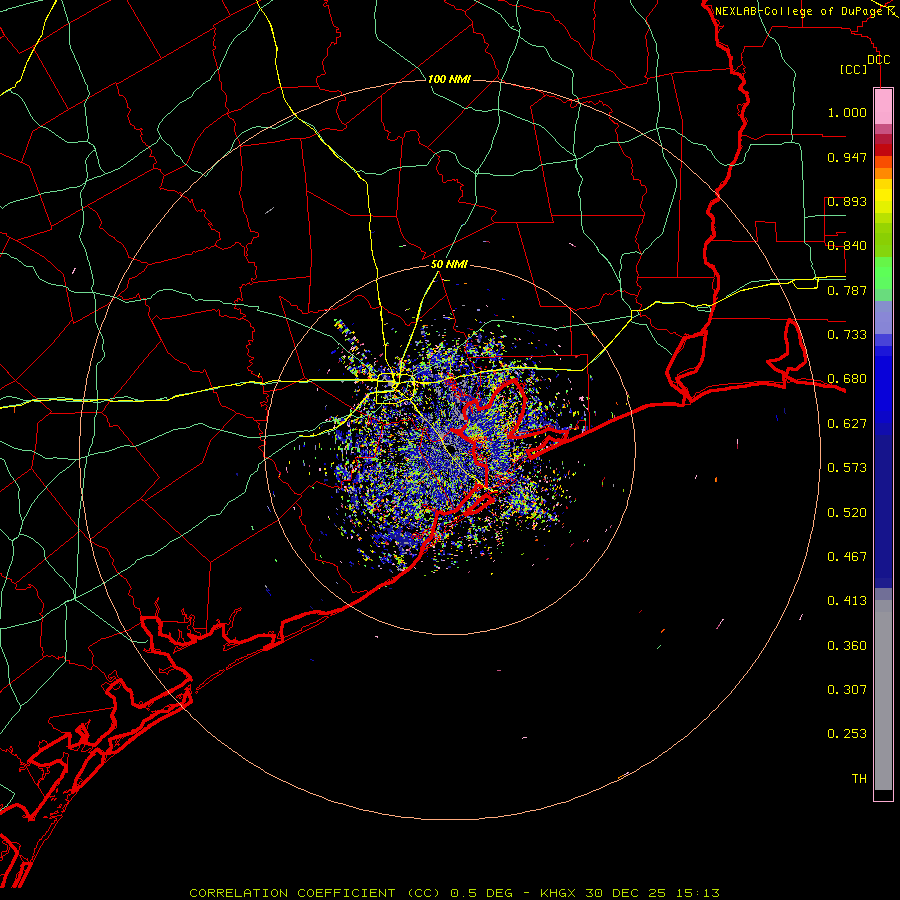Pick the pink swatch atop the color bar
The image size is (900, 900).
click(x=883, y=107)
